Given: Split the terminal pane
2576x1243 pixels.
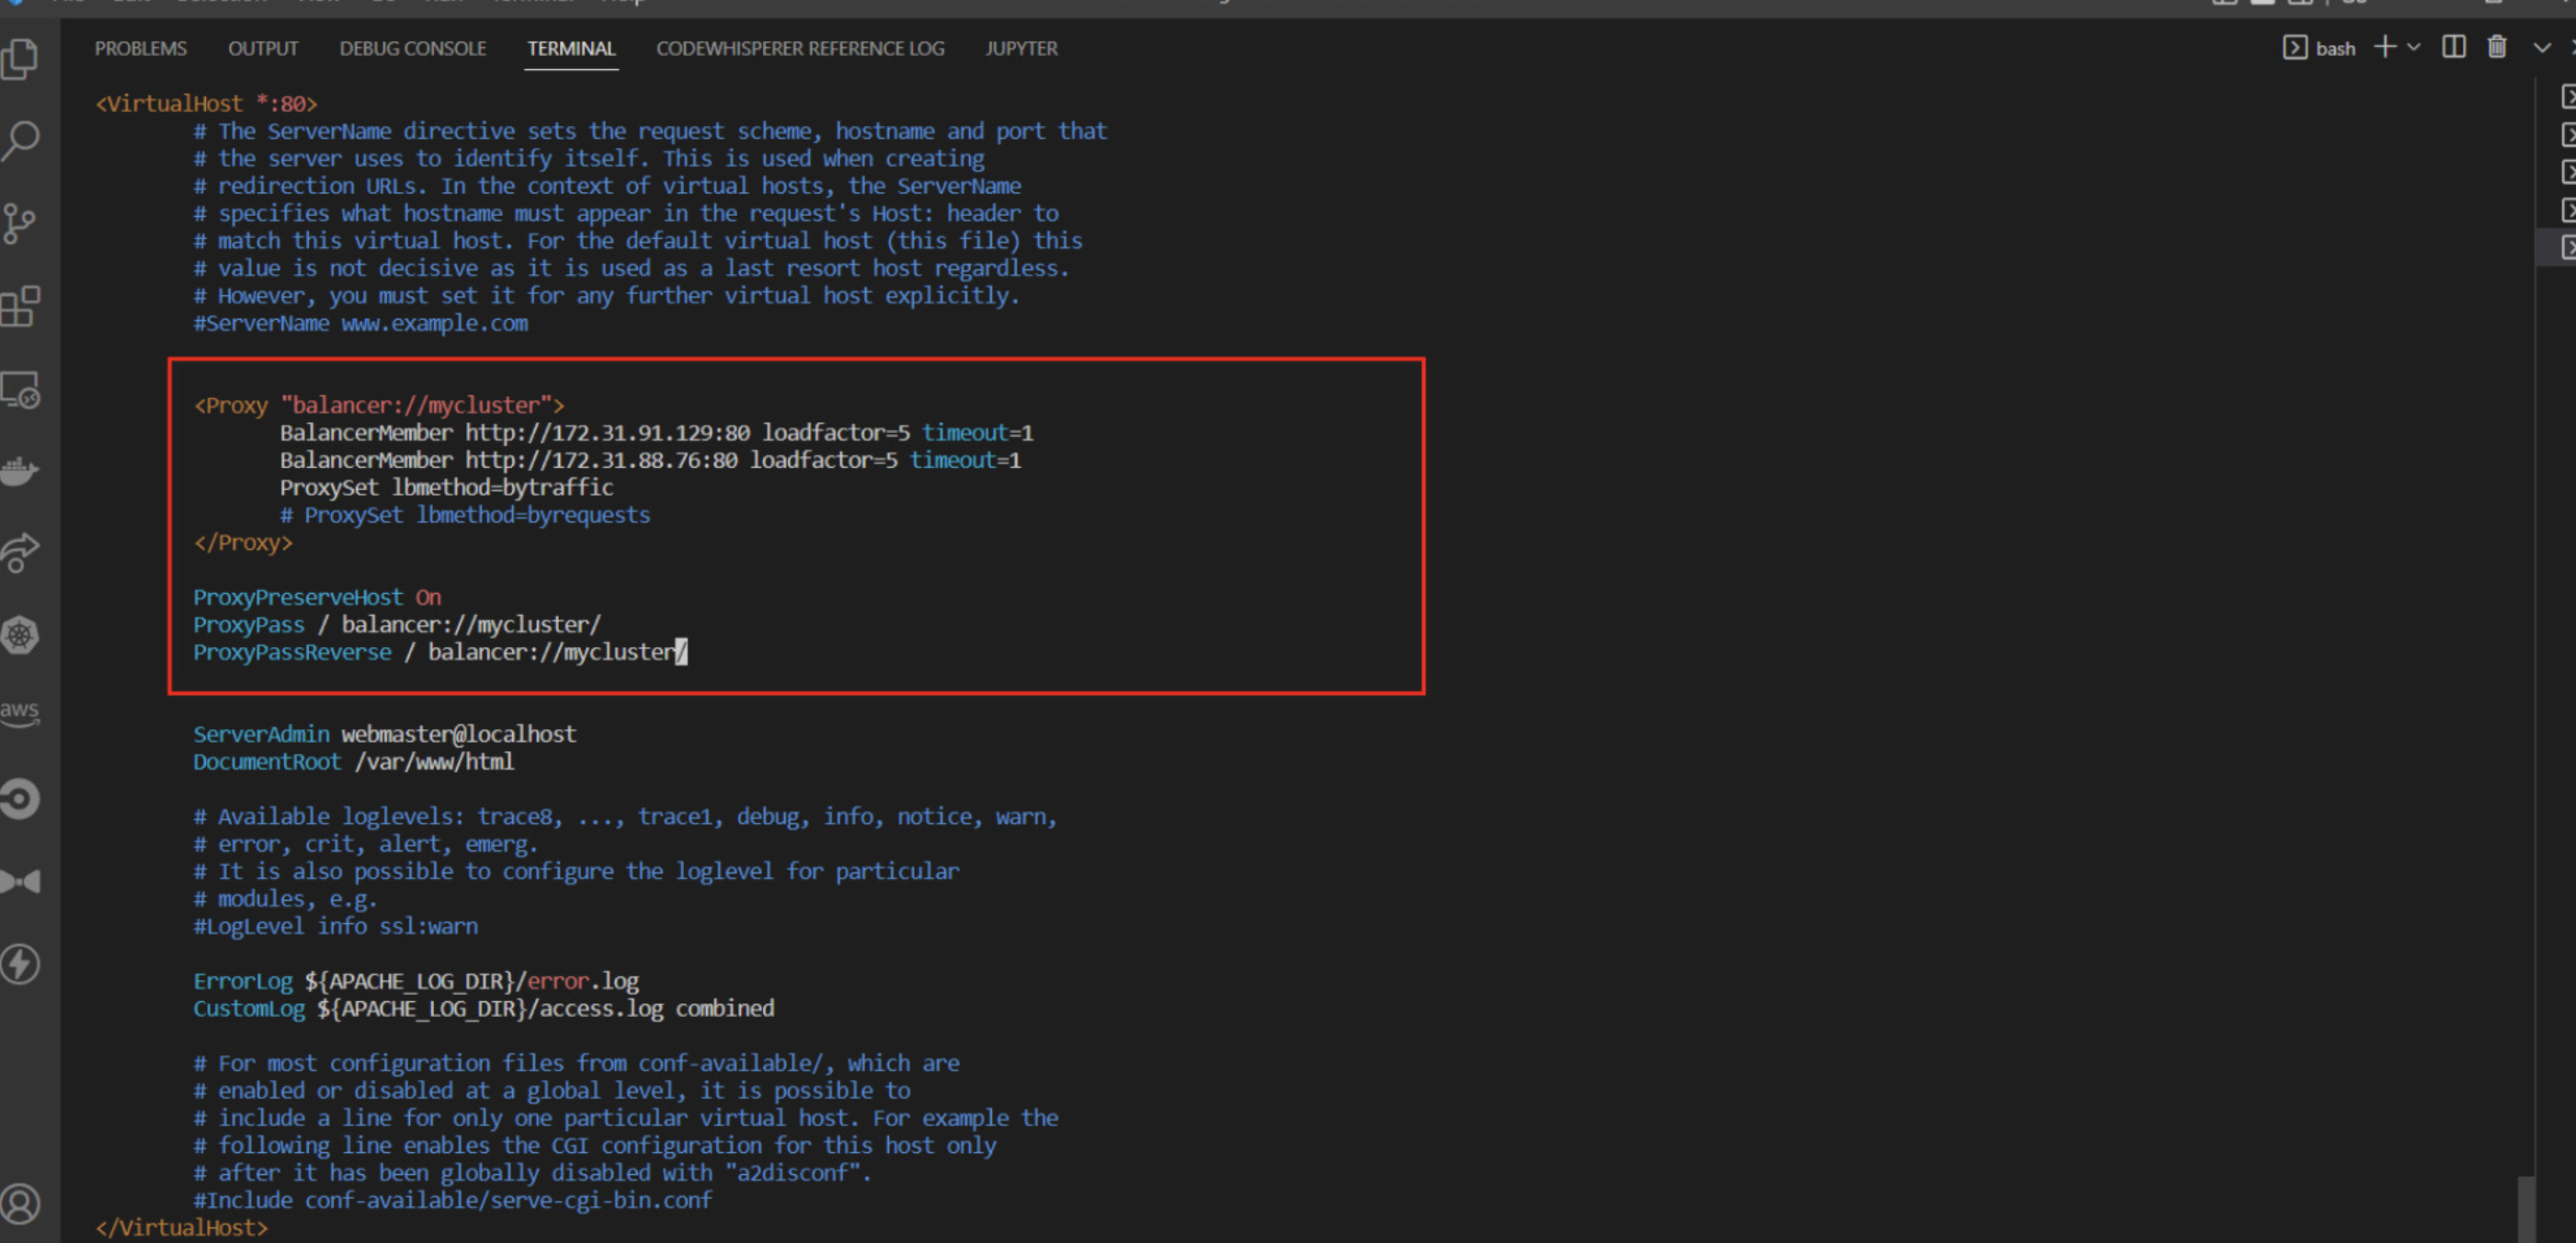Looking at the screenshot, I should pyautogui.click(x=2453, y=47).
